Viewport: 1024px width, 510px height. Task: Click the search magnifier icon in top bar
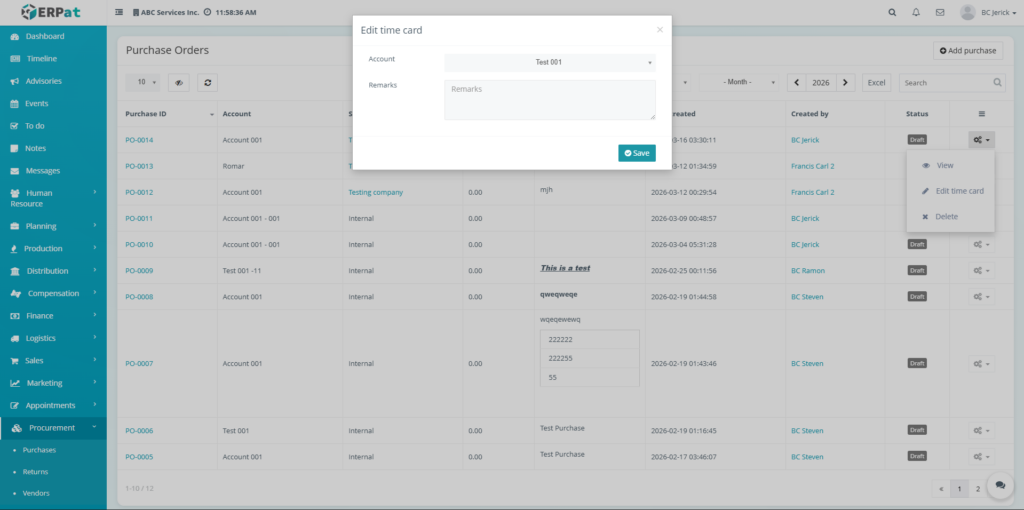(892, 12)
